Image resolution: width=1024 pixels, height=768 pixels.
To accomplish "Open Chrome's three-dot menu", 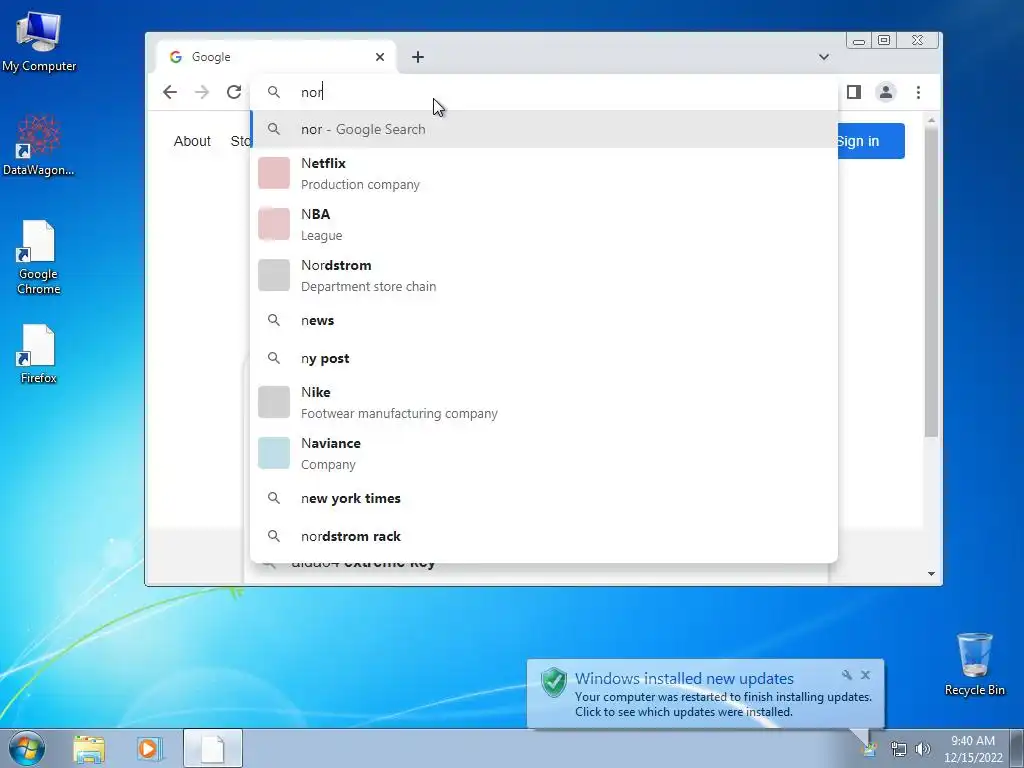I will (918, 92).
